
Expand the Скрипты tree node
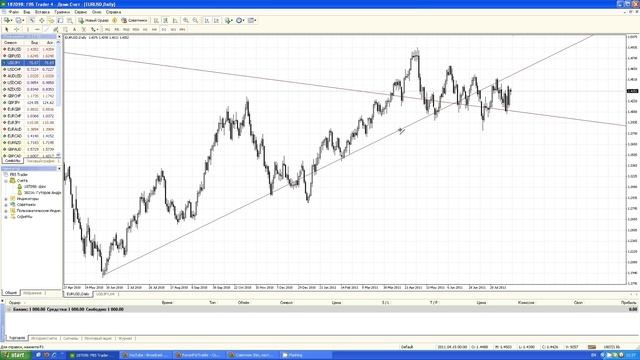(6, 217)
